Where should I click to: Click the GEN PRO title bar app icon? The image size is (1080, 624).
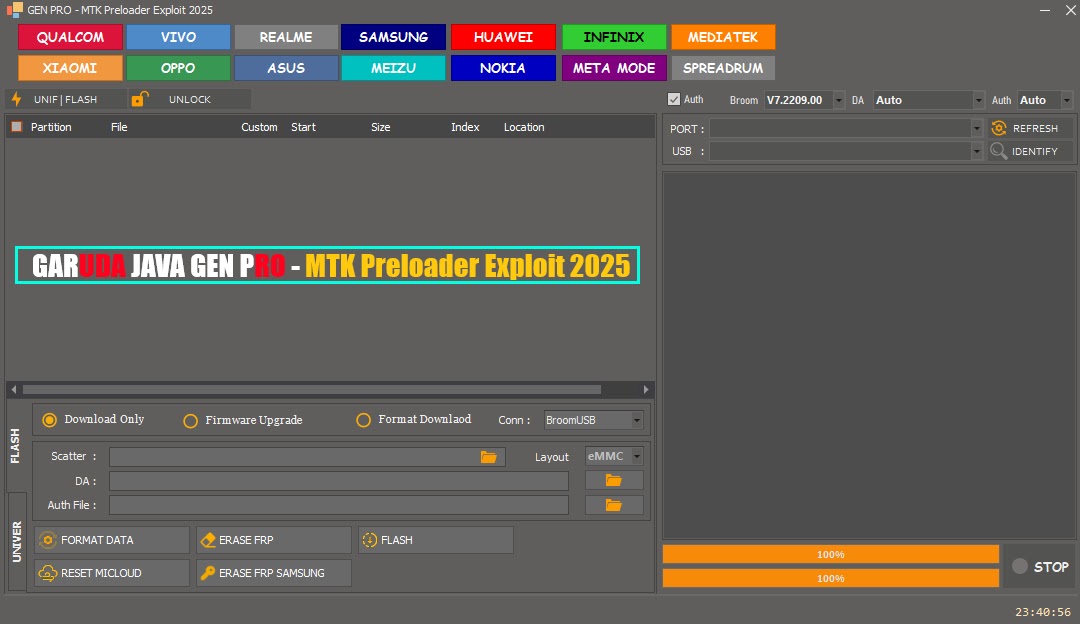pyautogui.click(x=14, y=10)
